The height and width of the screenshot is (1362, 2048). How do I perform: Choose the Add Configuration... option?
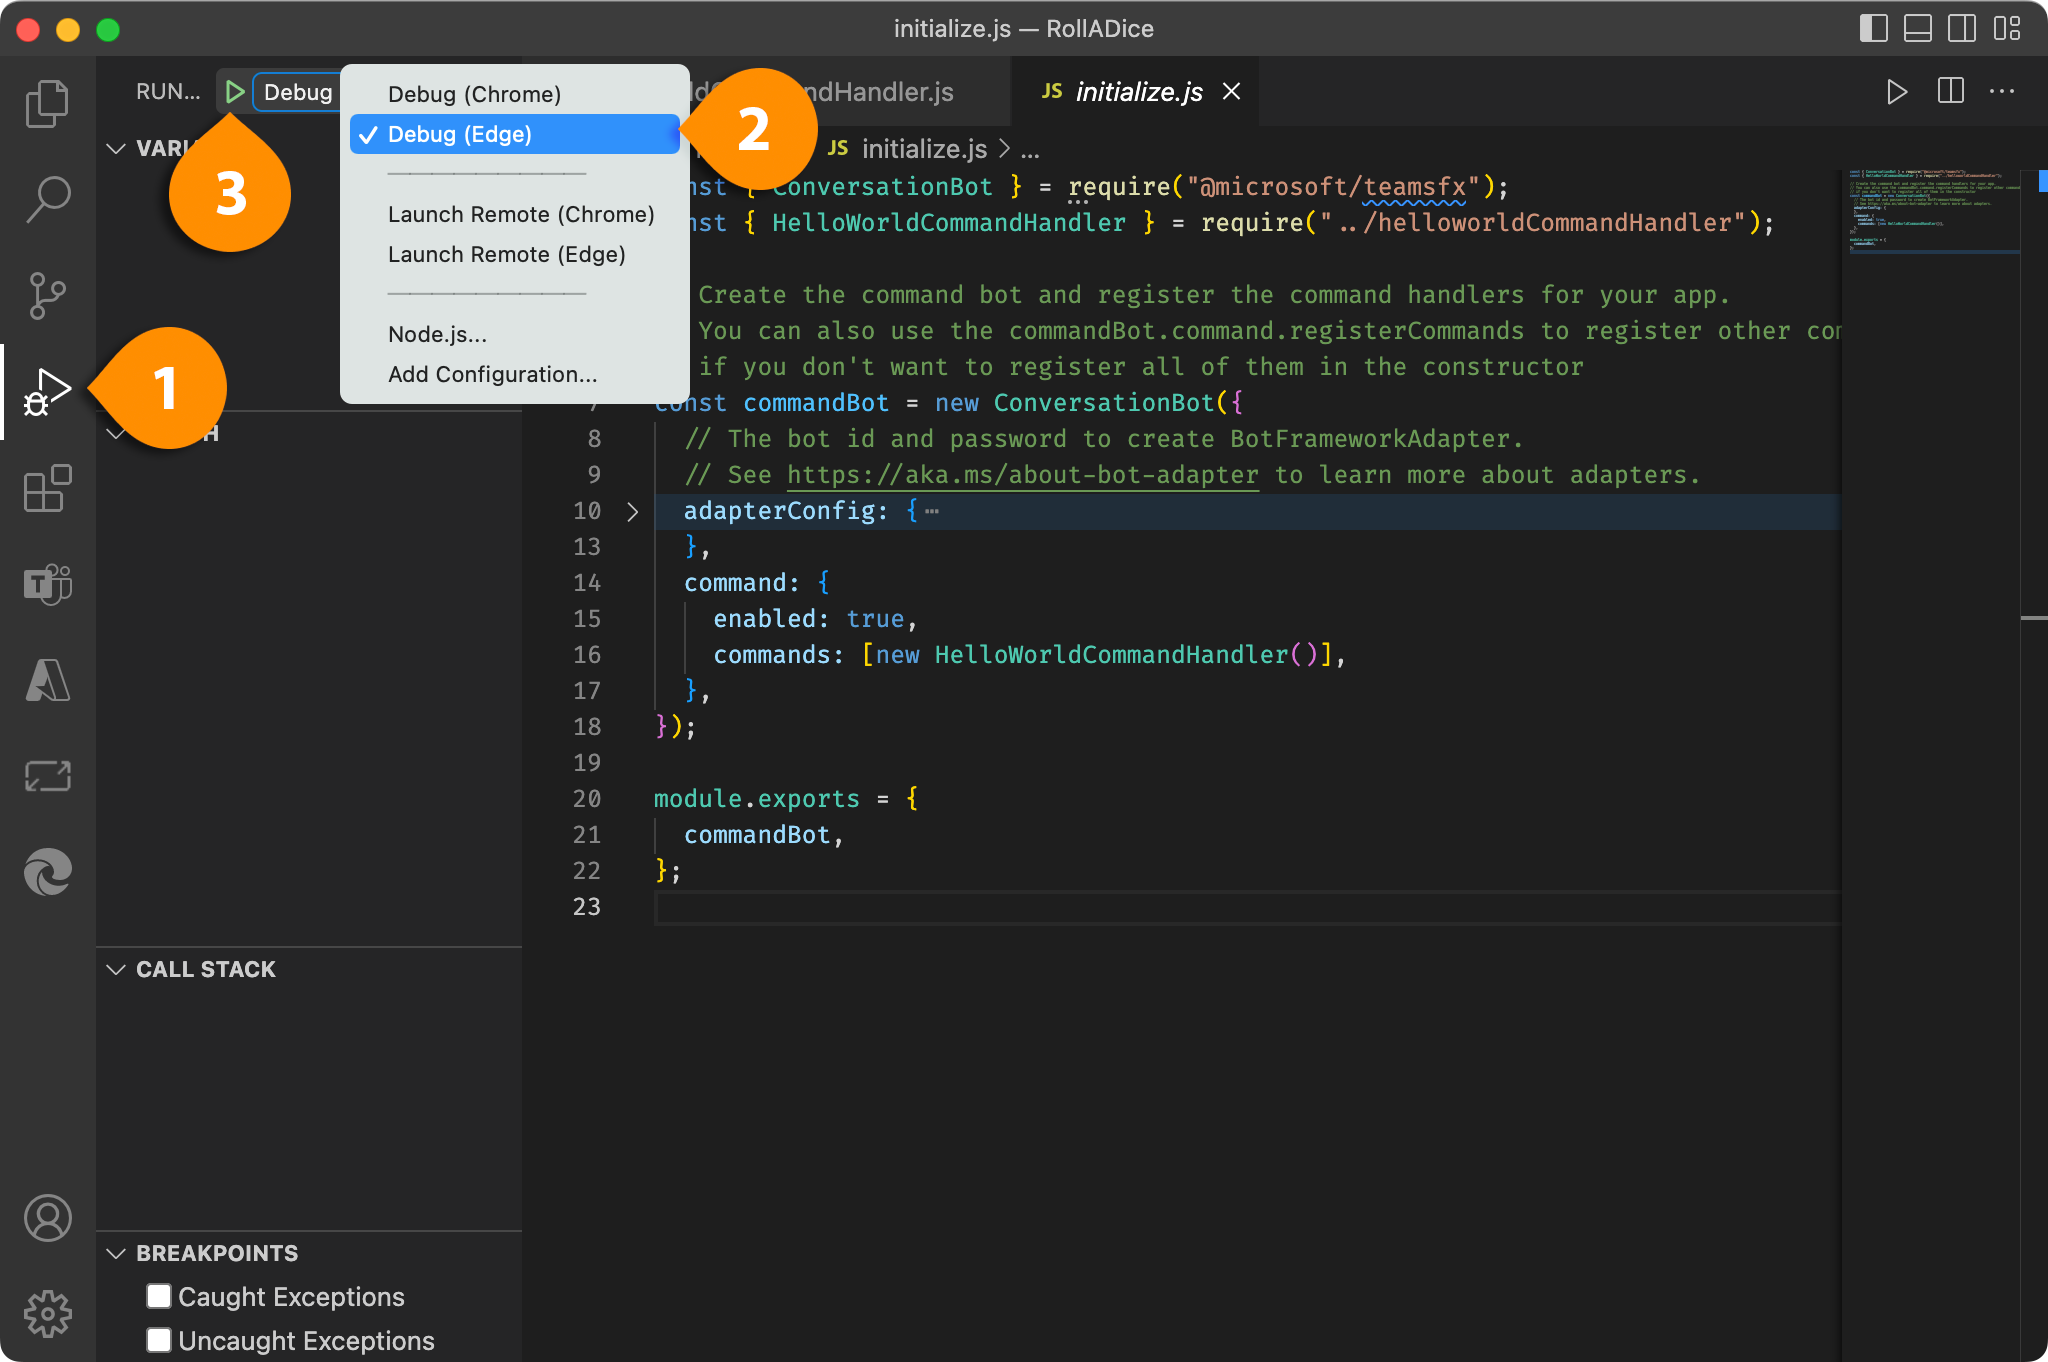pos(492,375)
